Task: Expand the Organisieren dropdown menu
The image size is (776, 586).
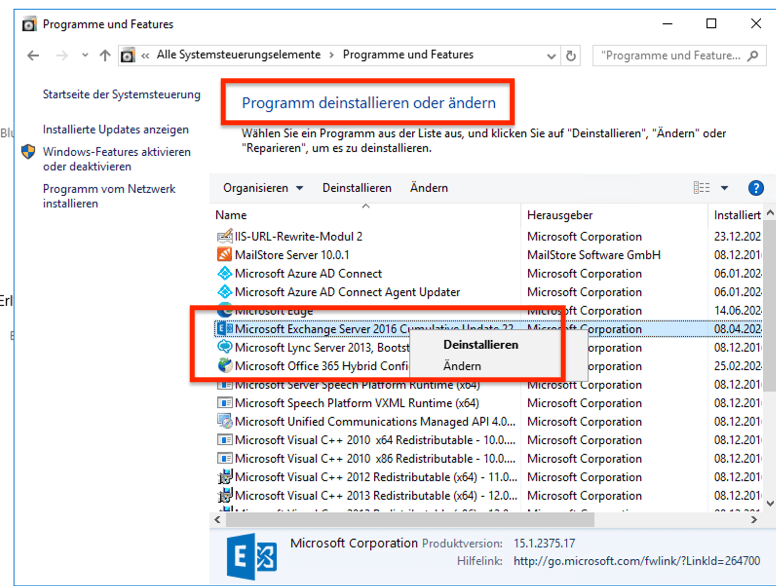Action: (263, 188)
